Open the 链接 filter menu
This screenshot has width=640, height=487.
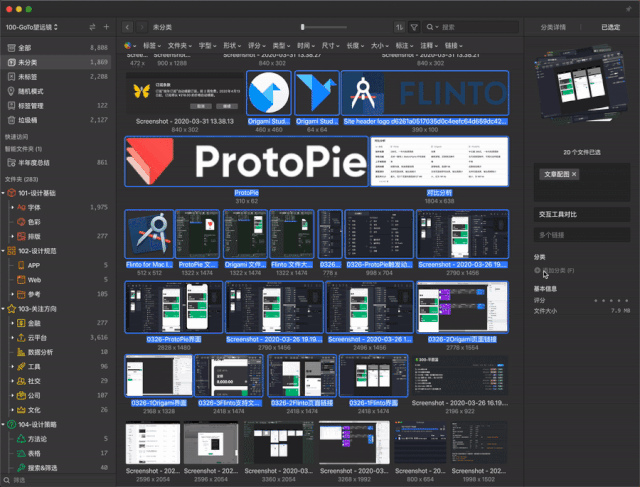pyautogui.click(x=454, y=46)
